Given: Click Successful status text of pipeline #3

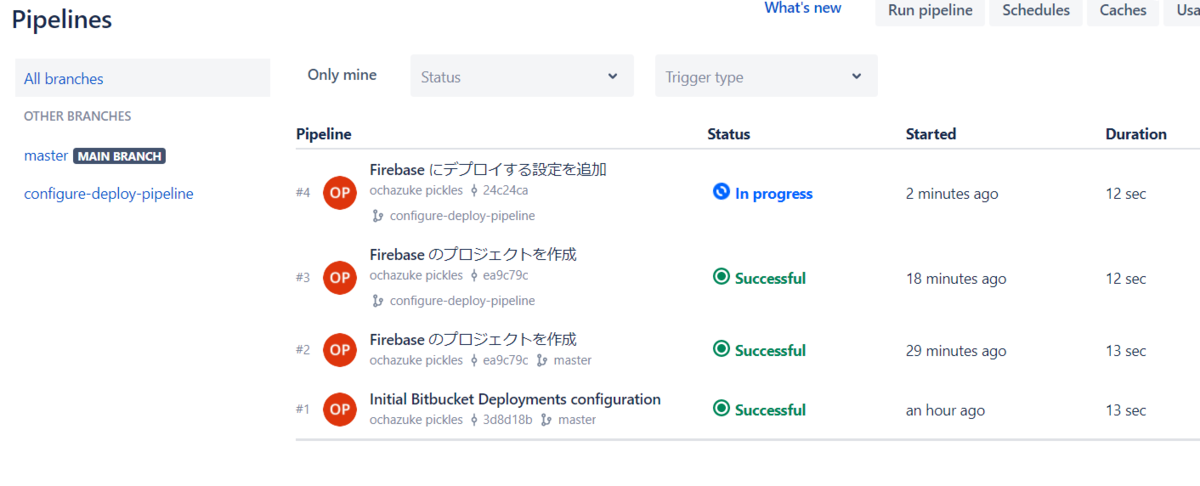Looking at the screenshot, I should [x=770, y=278].
